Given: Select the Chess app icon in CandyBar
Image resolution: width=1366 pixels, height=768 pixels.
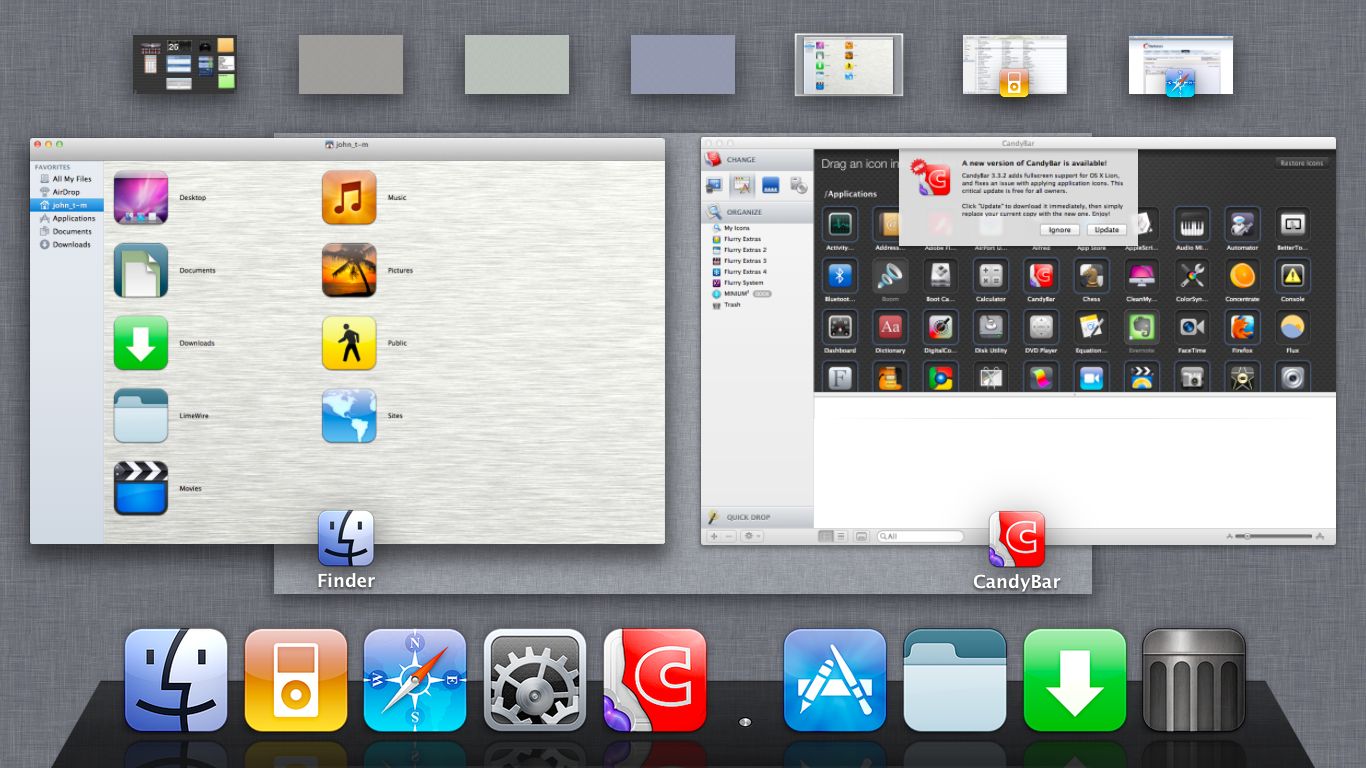Looking at the screenshot, I should pyautogui.click(x=1091, y=275).
